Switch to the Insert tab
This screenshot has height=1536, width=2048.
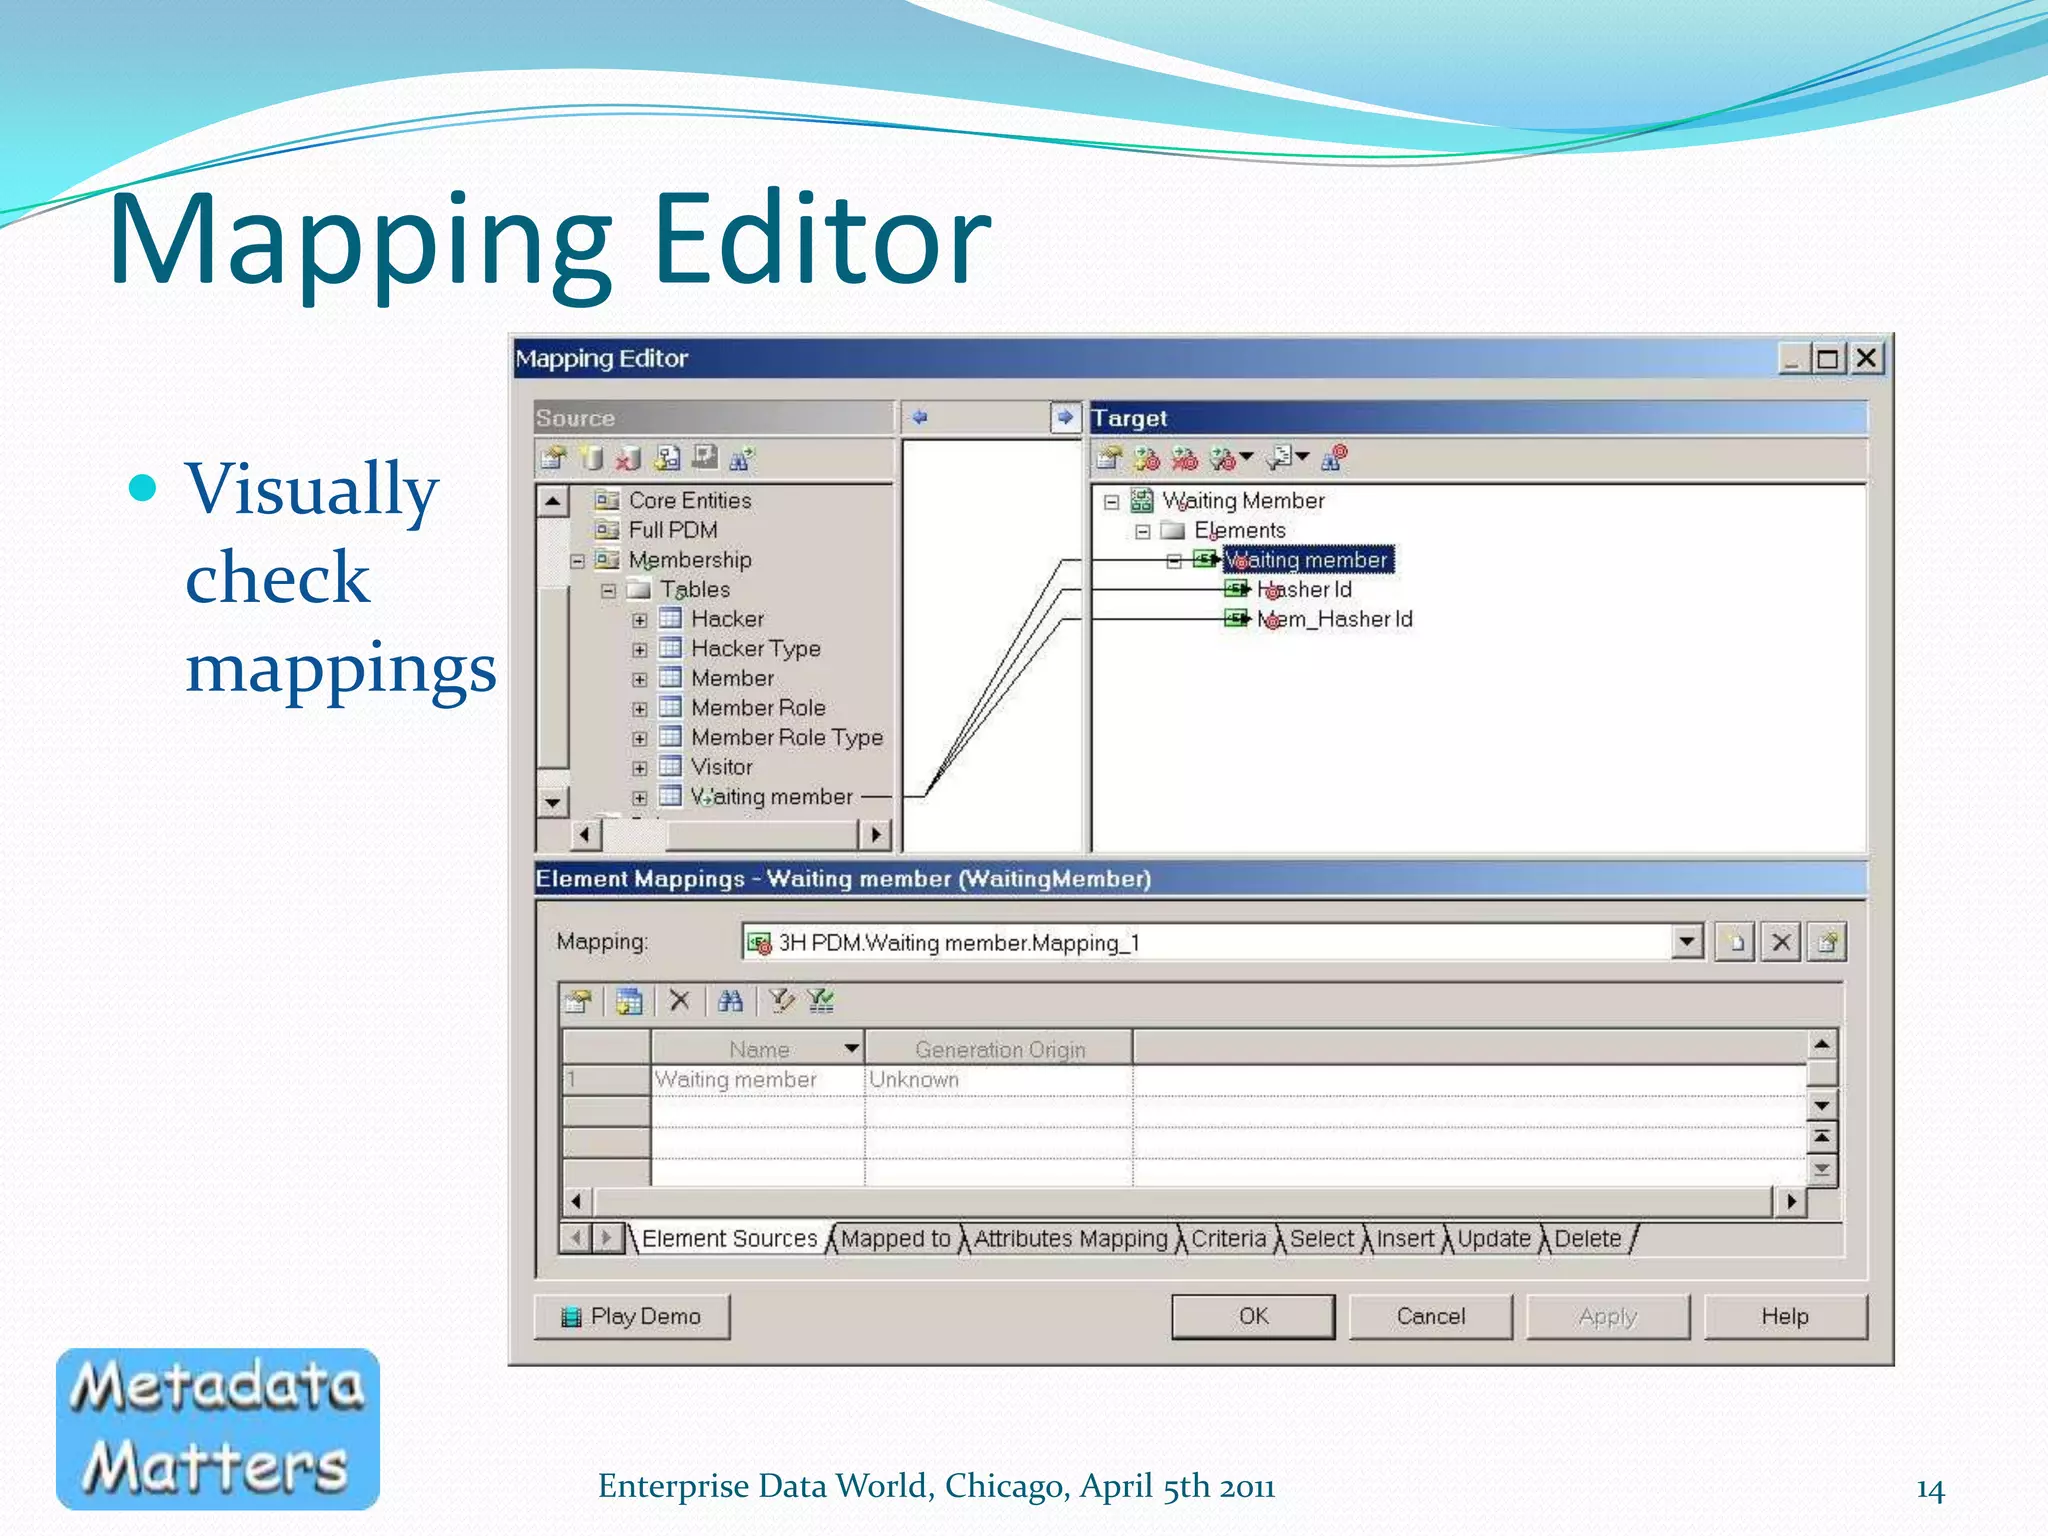coord(1405,1239)
